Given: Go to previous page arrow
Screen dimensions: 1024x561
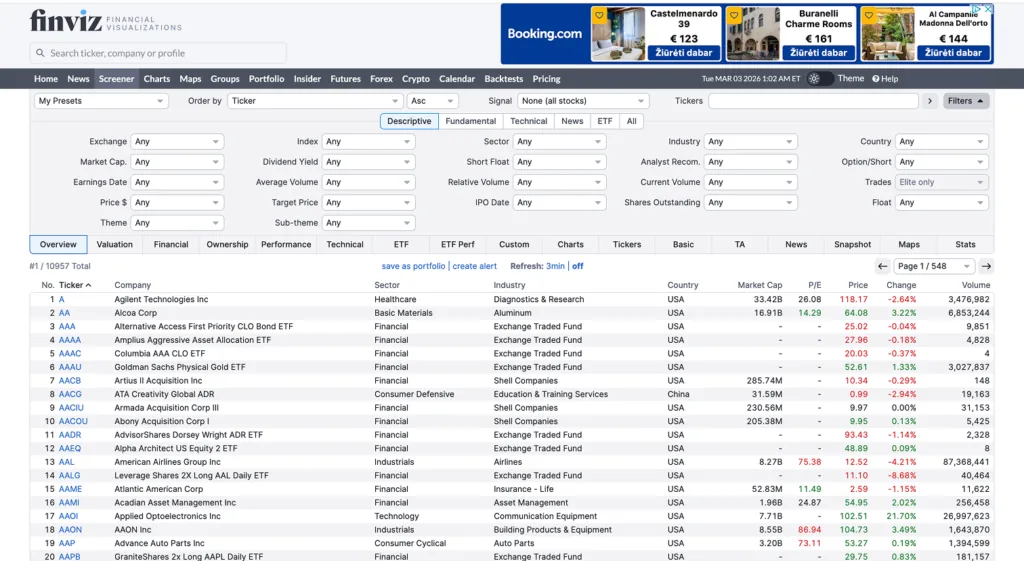Looking at the screenshot, I should (x=882, y=266).
